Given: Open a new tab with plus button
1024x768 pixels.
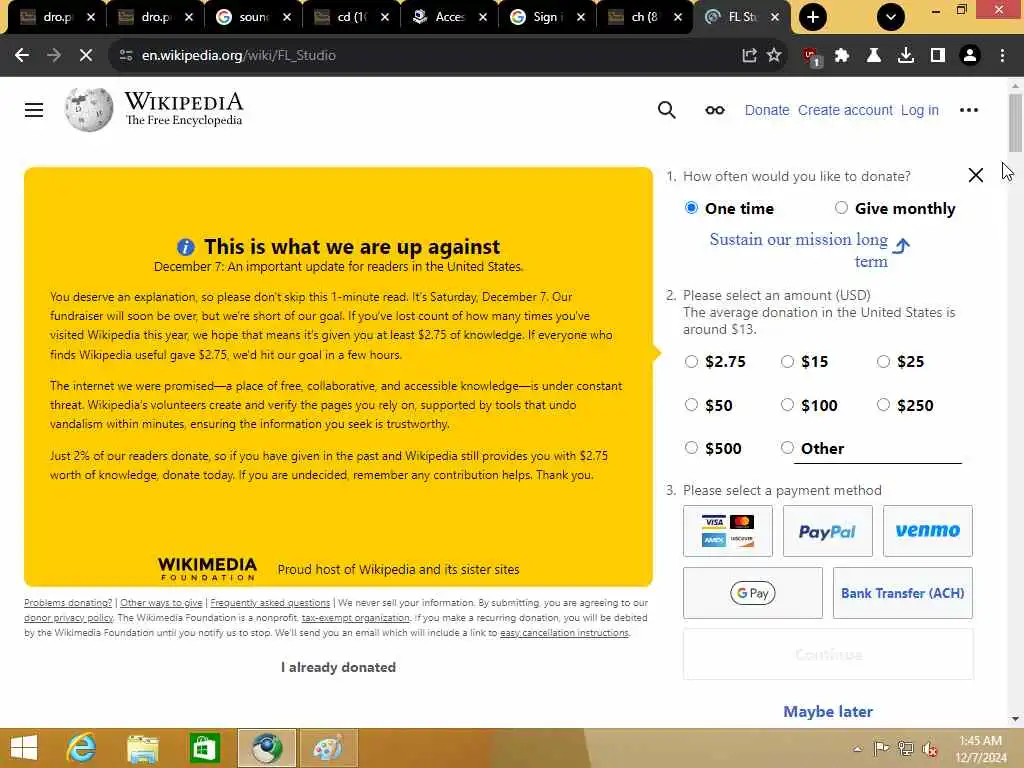Looking at the screenshot, I should (x=812, y=17).
